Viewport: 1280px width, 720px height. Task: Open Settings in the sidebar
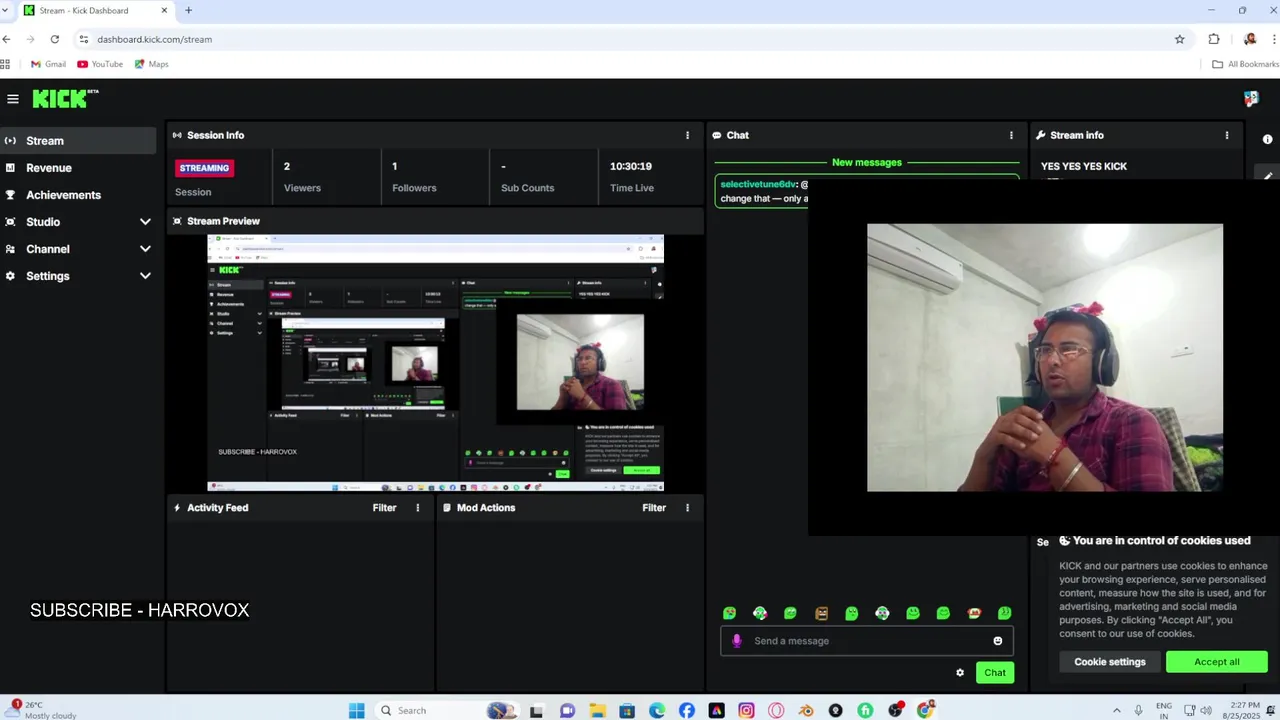tap(48, 276)
